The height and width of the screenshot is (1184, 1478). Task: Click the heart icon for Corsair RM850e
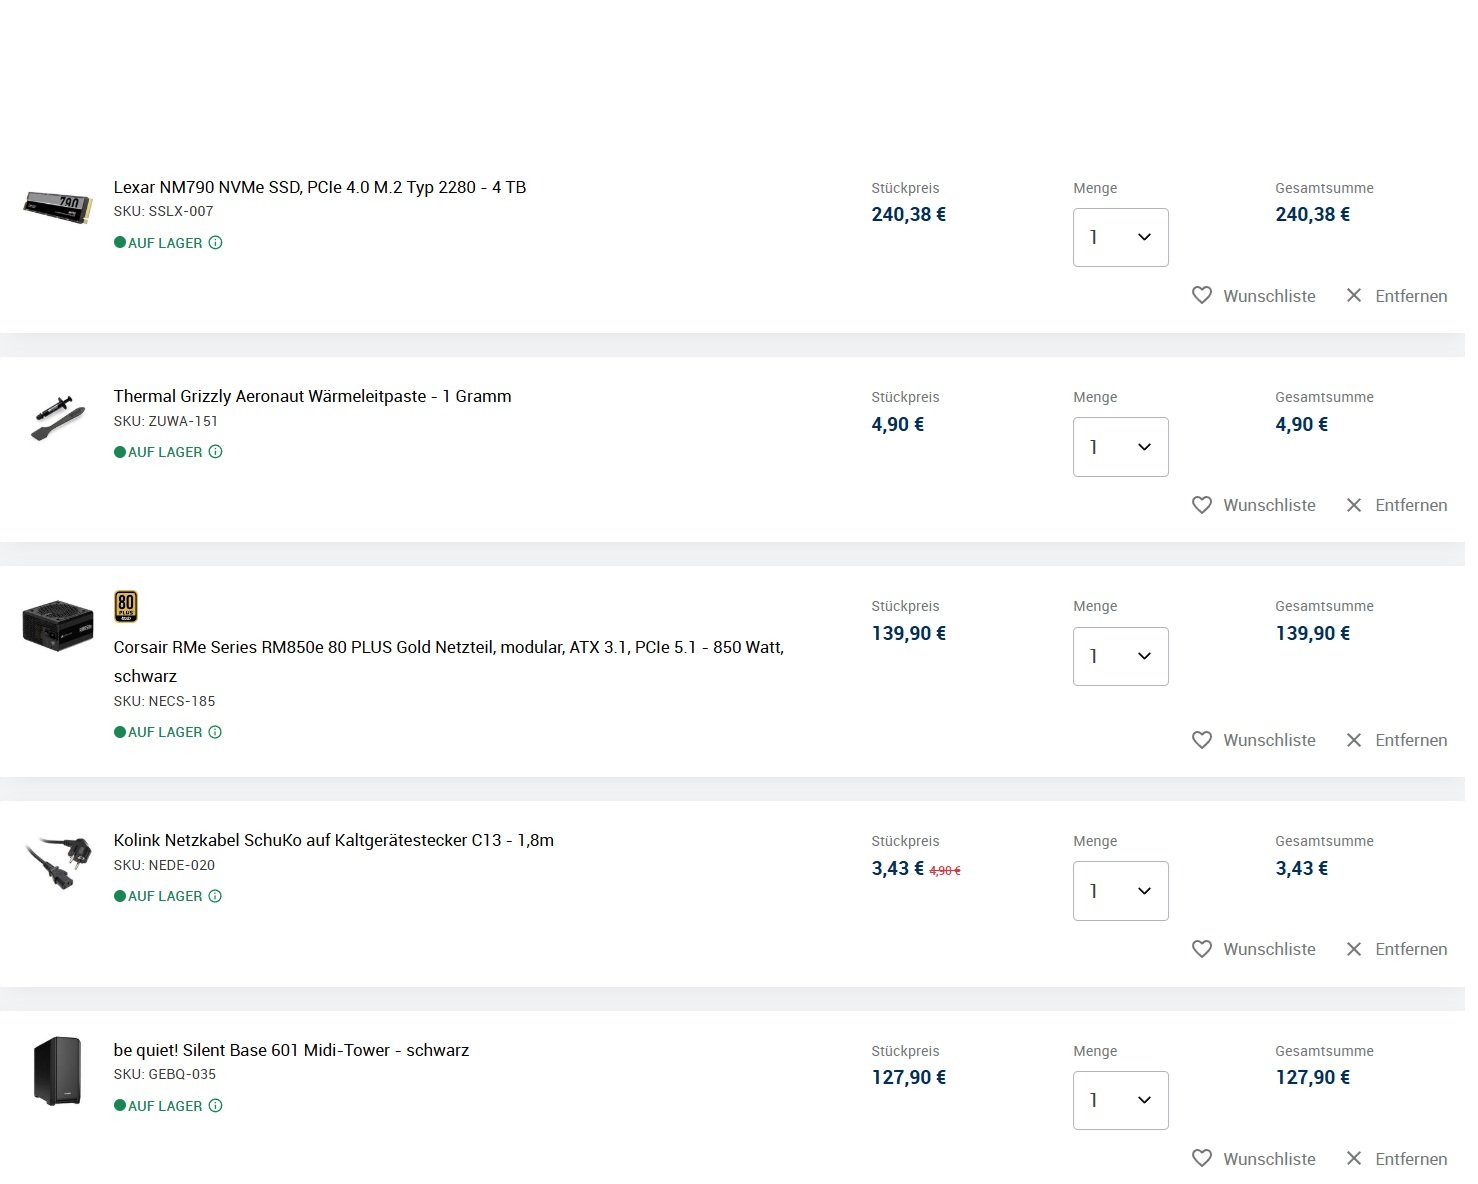(1202, 740)
